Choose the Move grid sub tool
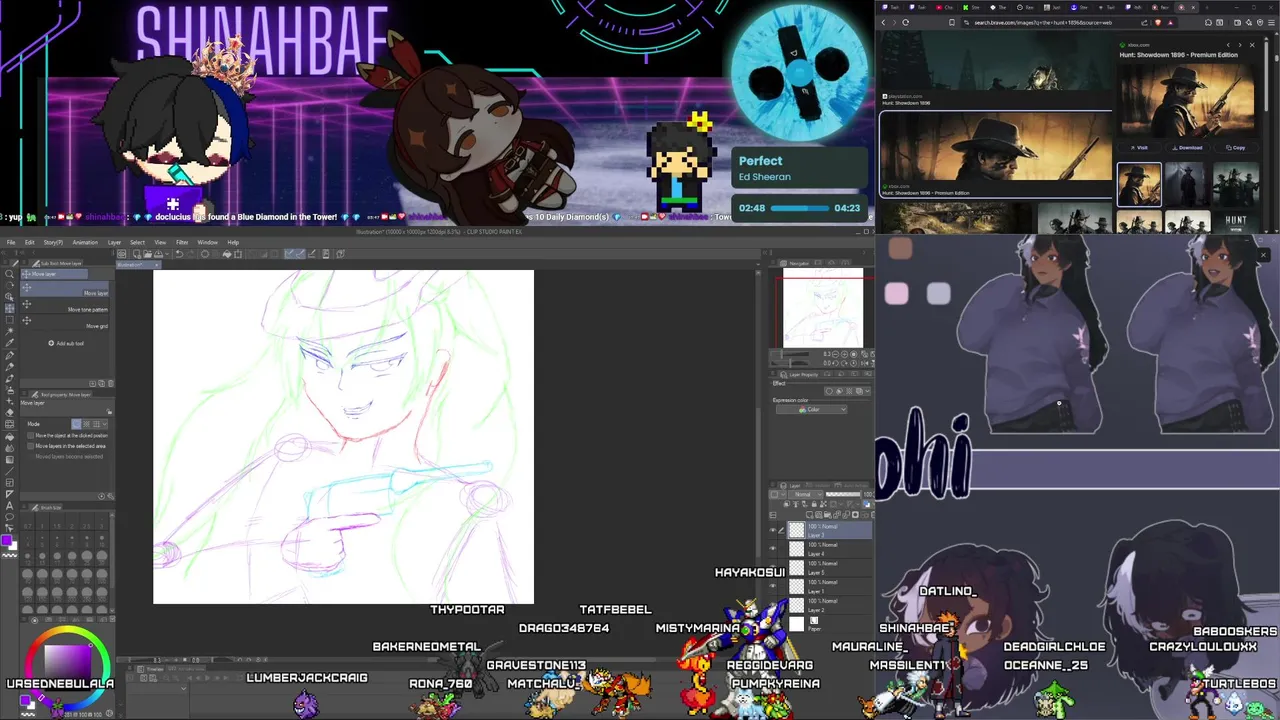The image size is (1280, 720). click(65, 322)
